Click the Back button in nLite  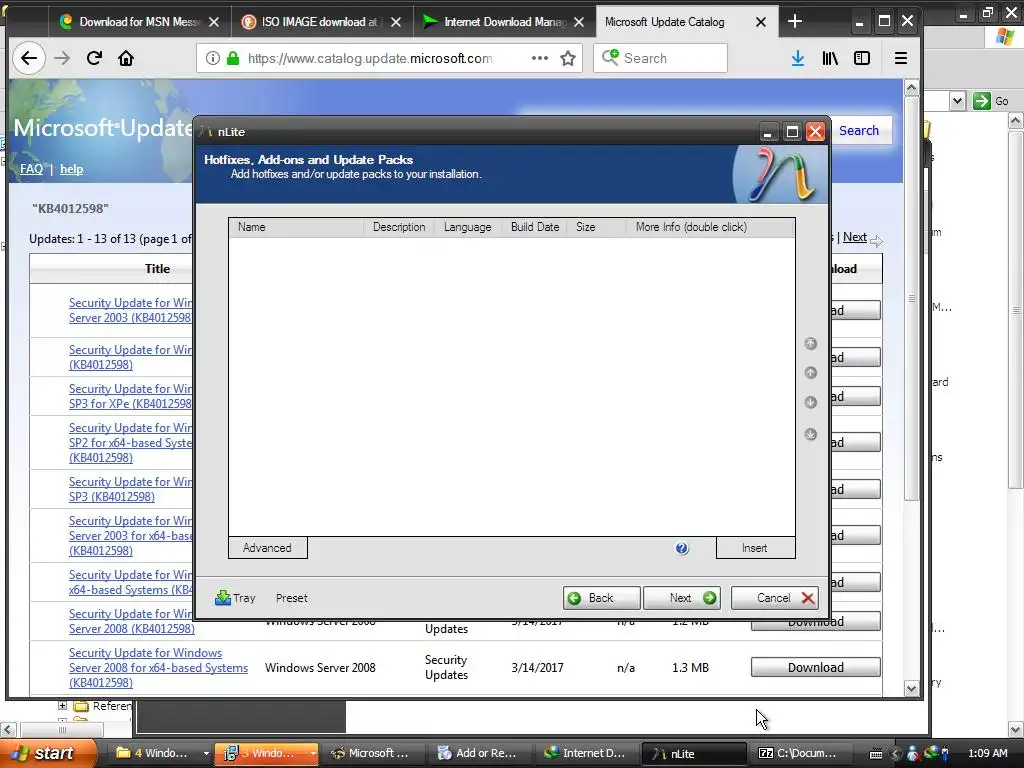point(601,598)
